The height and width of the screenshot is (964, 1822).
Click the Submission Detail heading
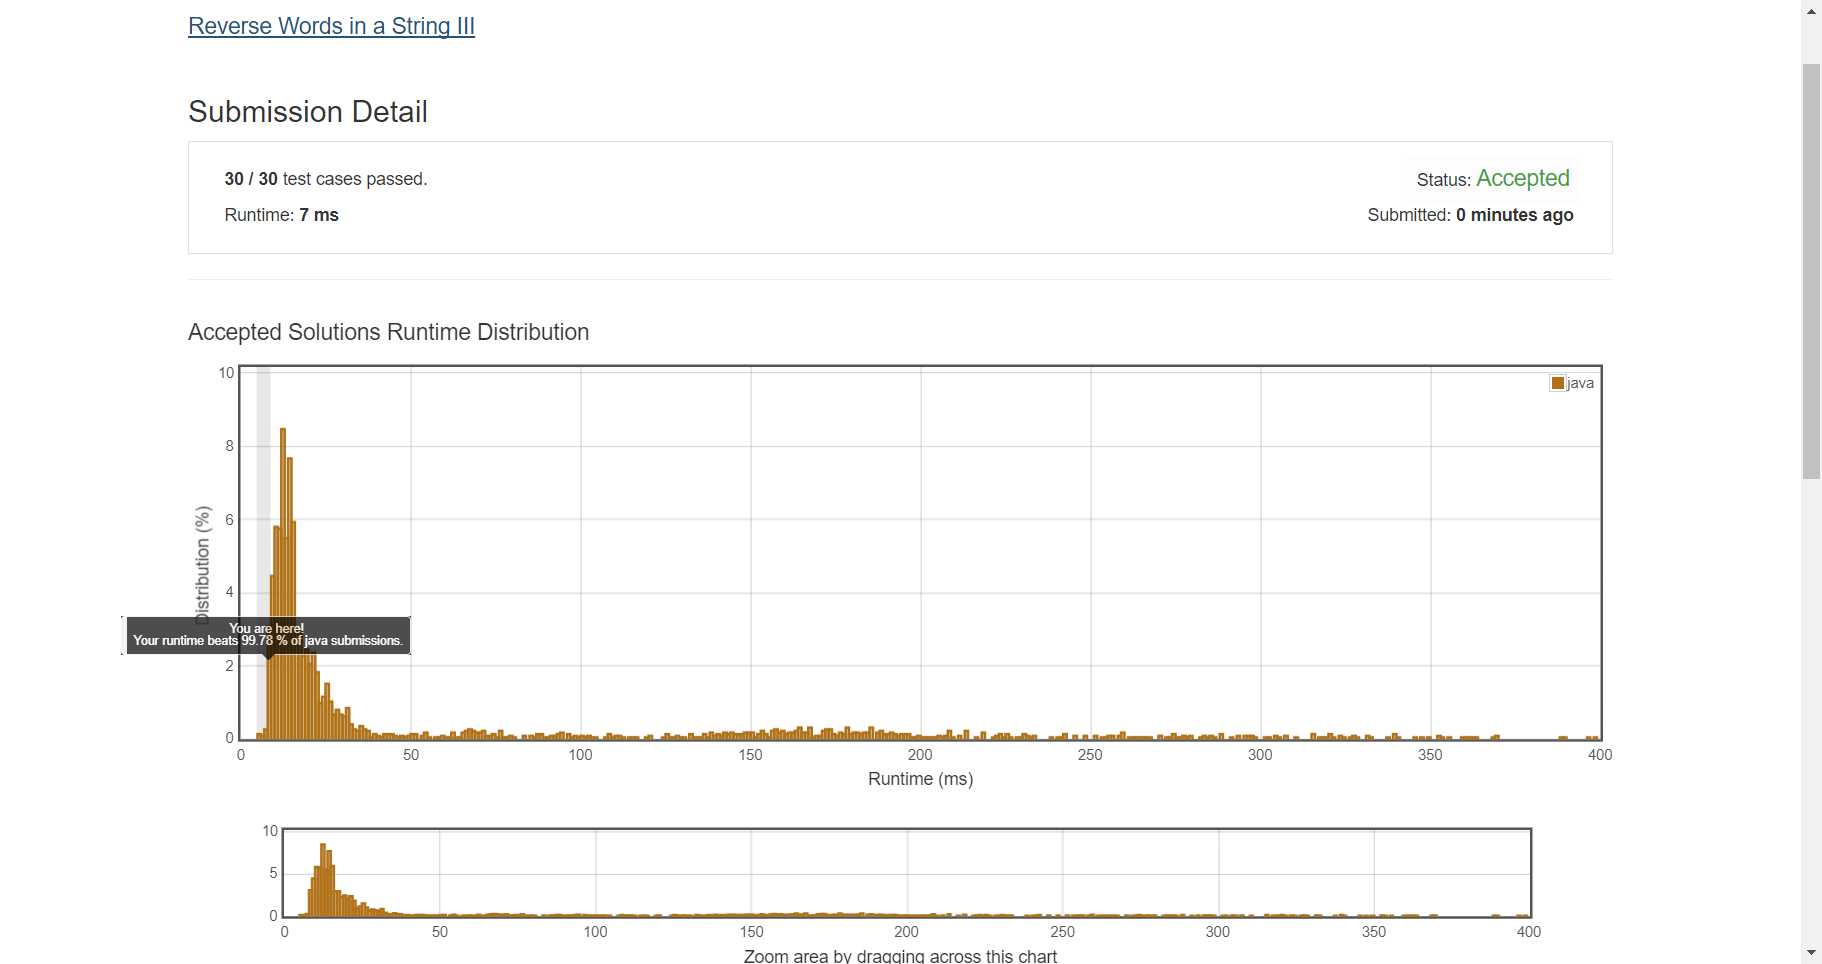308,112
